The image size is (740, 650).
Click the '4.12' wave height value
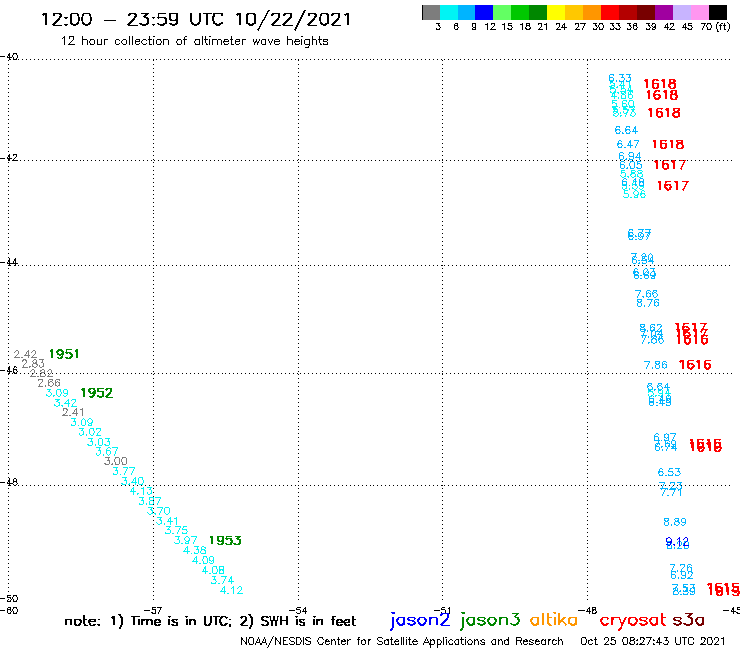coord(232,590)
